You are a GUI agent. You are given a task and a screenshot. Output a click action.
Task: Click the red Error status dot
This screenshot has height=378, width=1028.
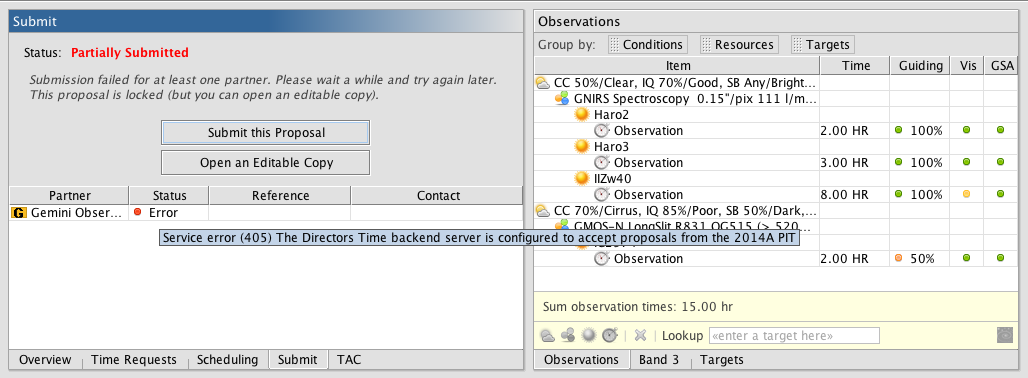(x=138, y=212)
